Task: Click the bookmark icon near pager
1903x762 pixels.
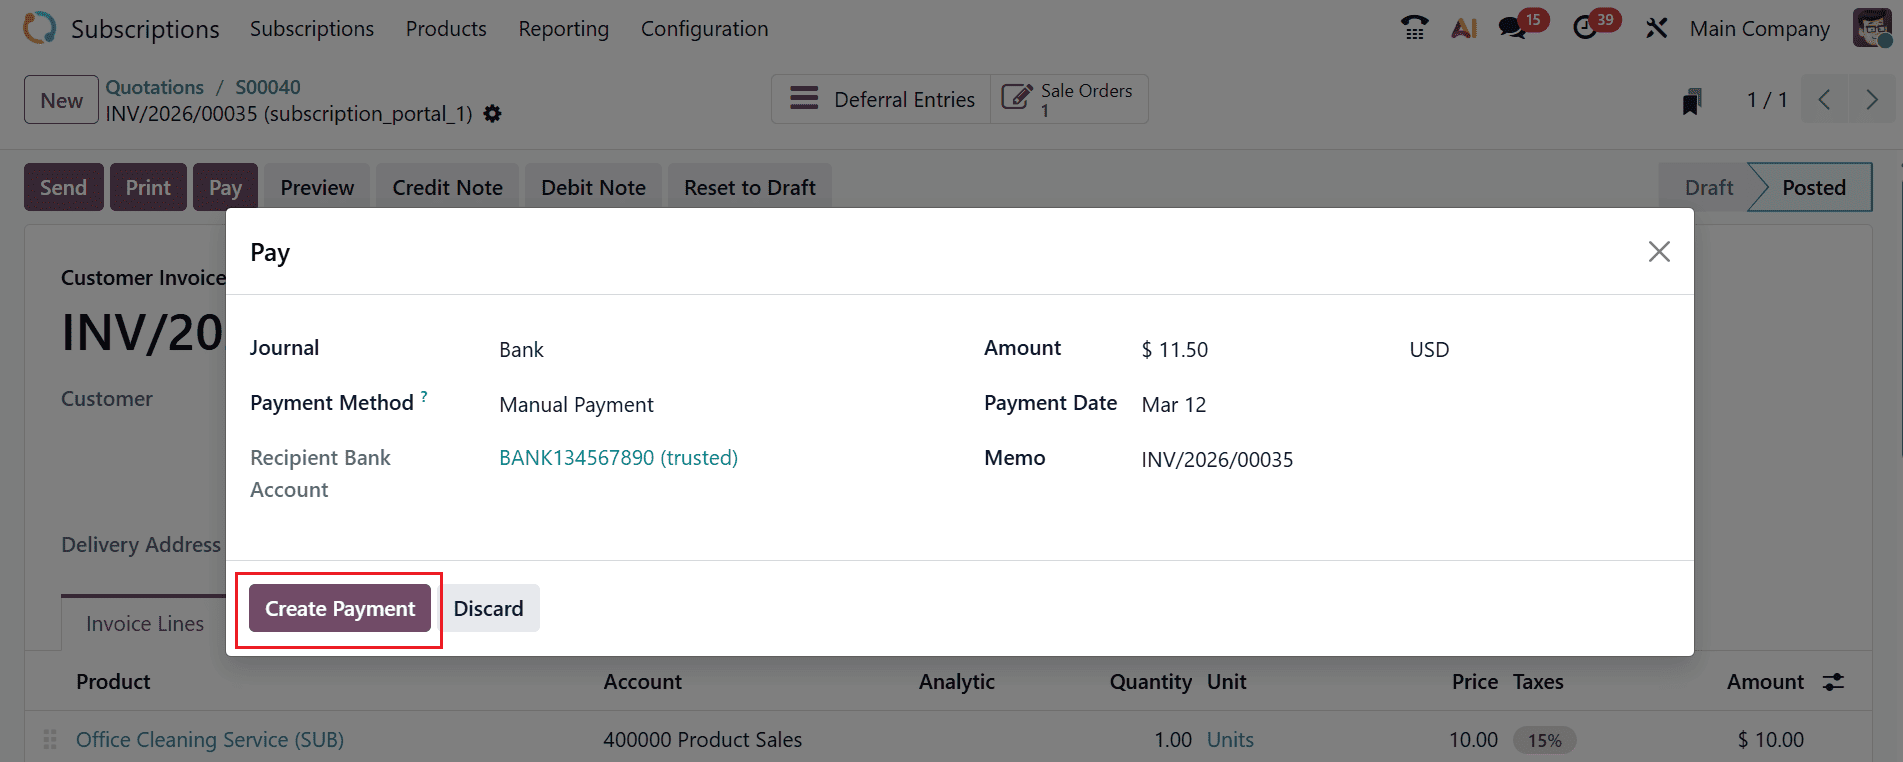Action: tap(1692, 101)
